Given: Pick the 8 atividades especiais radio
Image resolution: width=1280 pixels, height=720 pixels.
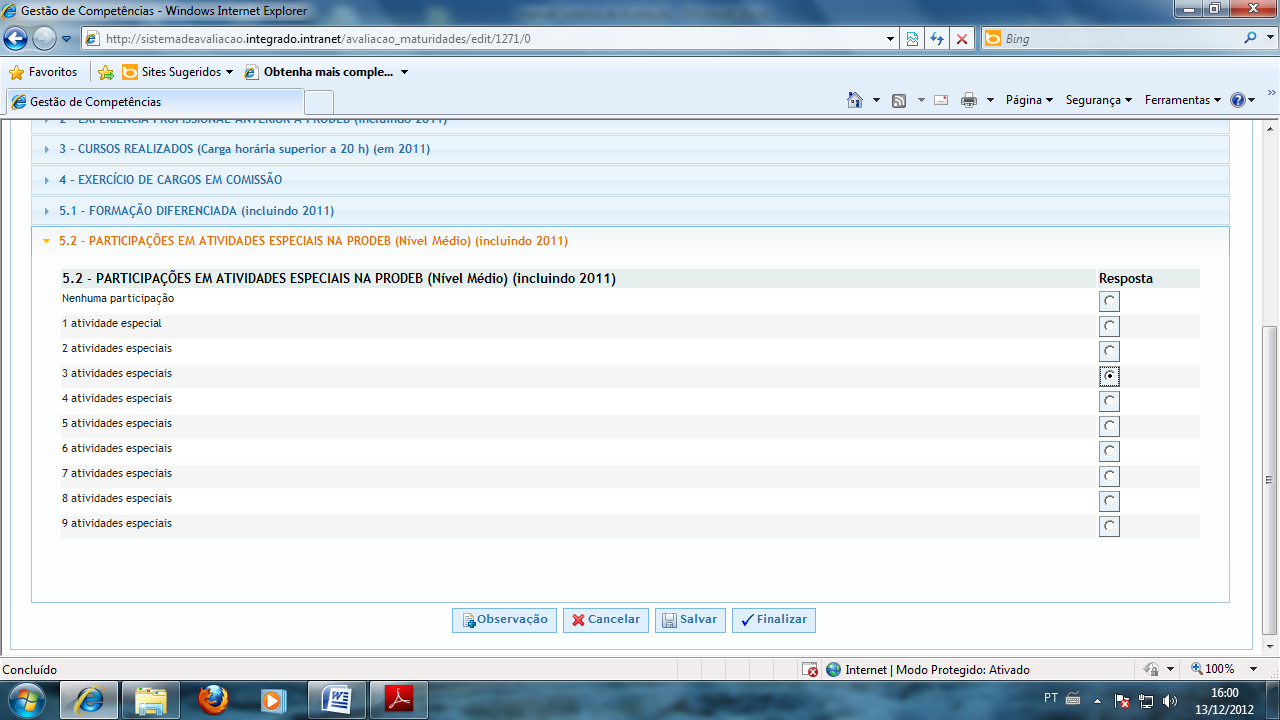Looking at the screenshot, I should click(x=1109, y=501).
